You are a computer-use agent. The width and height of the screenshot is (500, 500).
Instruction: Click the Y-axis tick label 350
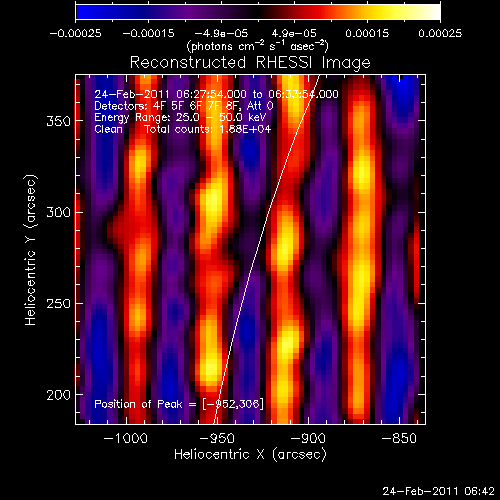(x=58, y=121)
